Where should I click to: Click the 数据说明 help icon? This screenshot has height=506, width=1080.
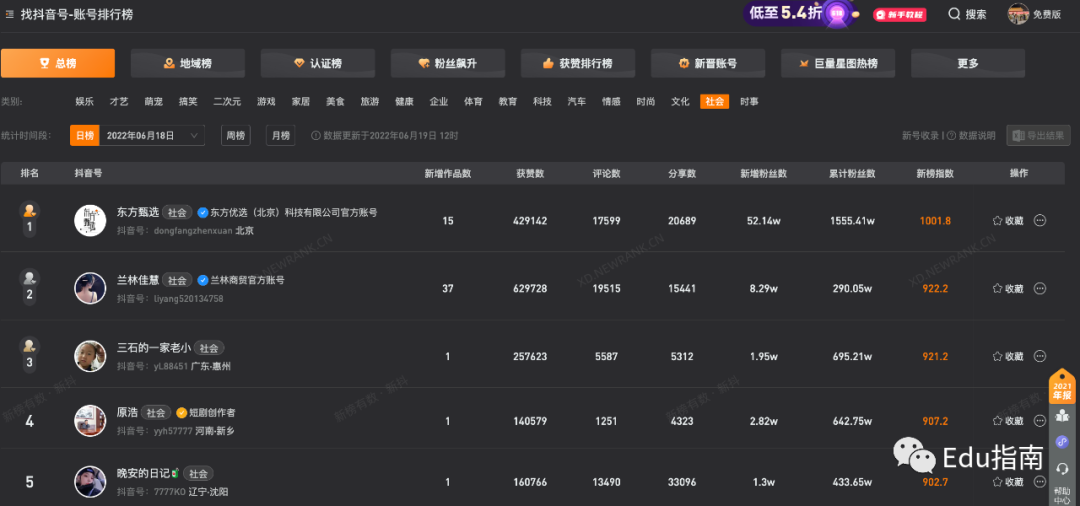(951, 136)
